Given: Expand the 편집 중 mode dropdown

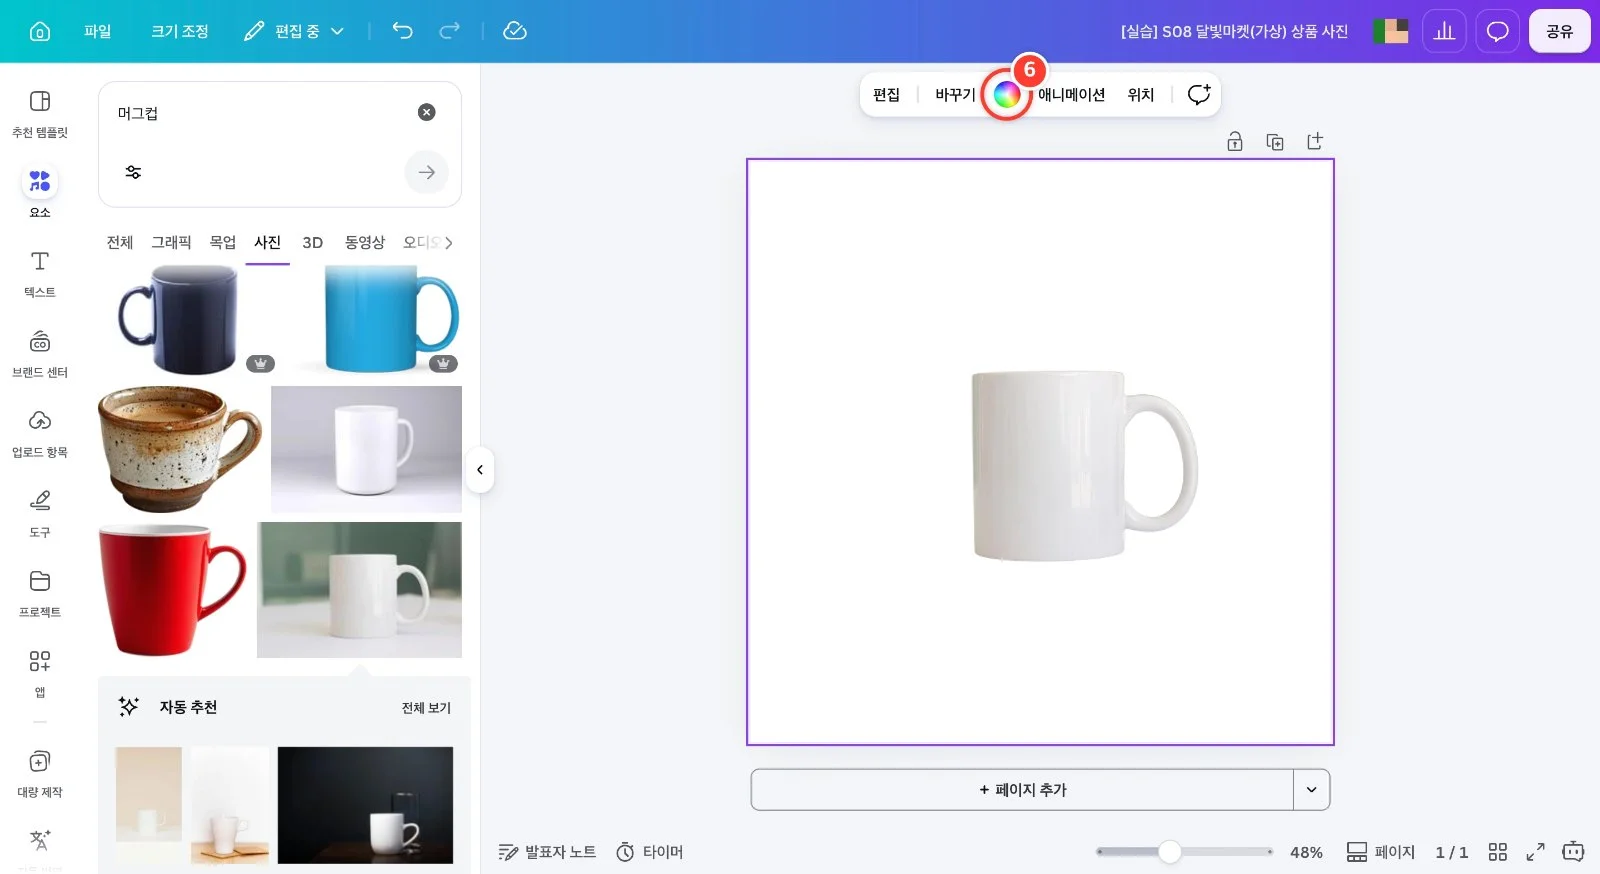Looking at the screenshot, I should [x=294, y=31].
